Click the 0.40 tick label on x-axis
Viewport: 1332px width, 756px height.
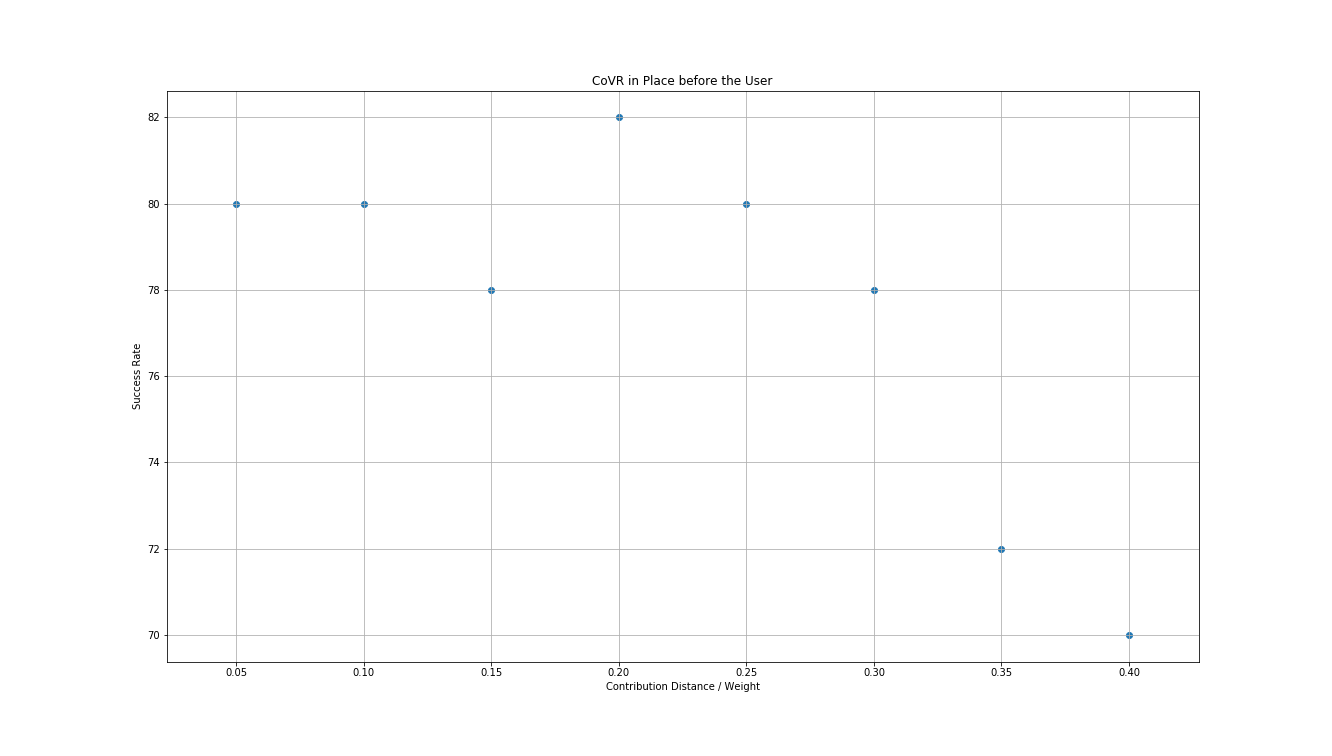coord(1129,673)
